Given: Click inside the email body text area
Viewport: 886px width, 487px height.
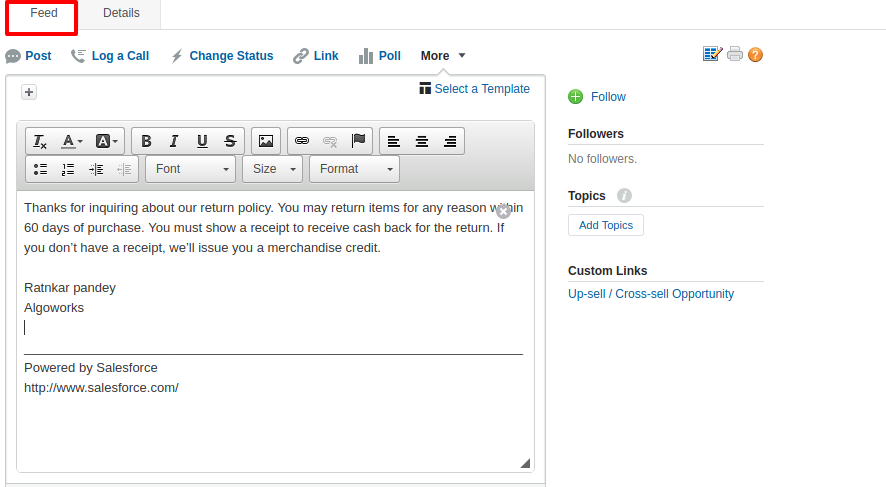Looking at the screenshot, I should (x=270, y=420).
